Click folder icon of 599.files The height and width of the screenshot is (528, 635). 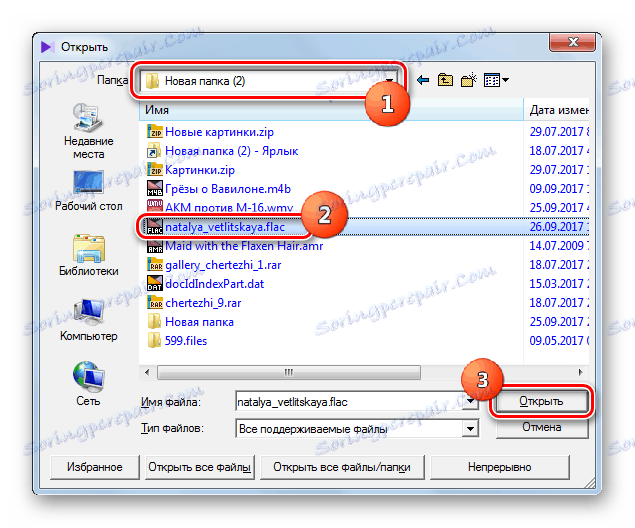coord(155,341)
